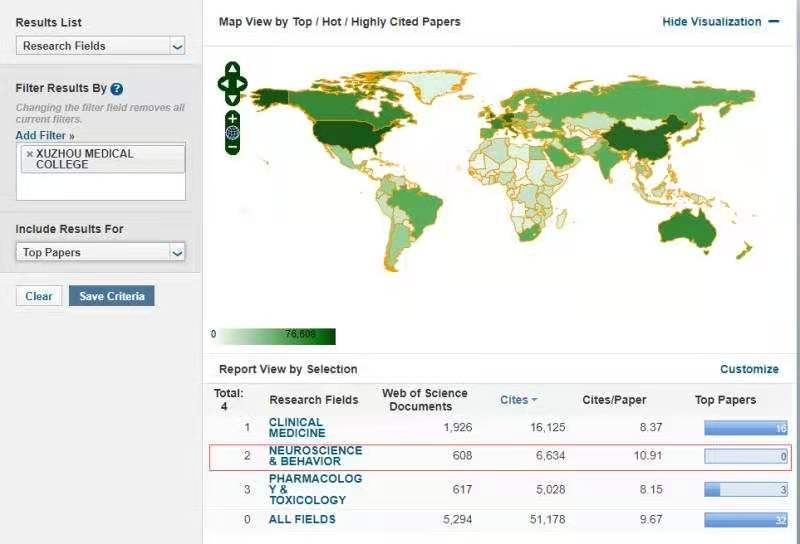The width and height of the screenshot is (800, 544).
Task: Remove the XUZHOU MEDICAL COLLEGE filter
Action: [x=29, y=154]
